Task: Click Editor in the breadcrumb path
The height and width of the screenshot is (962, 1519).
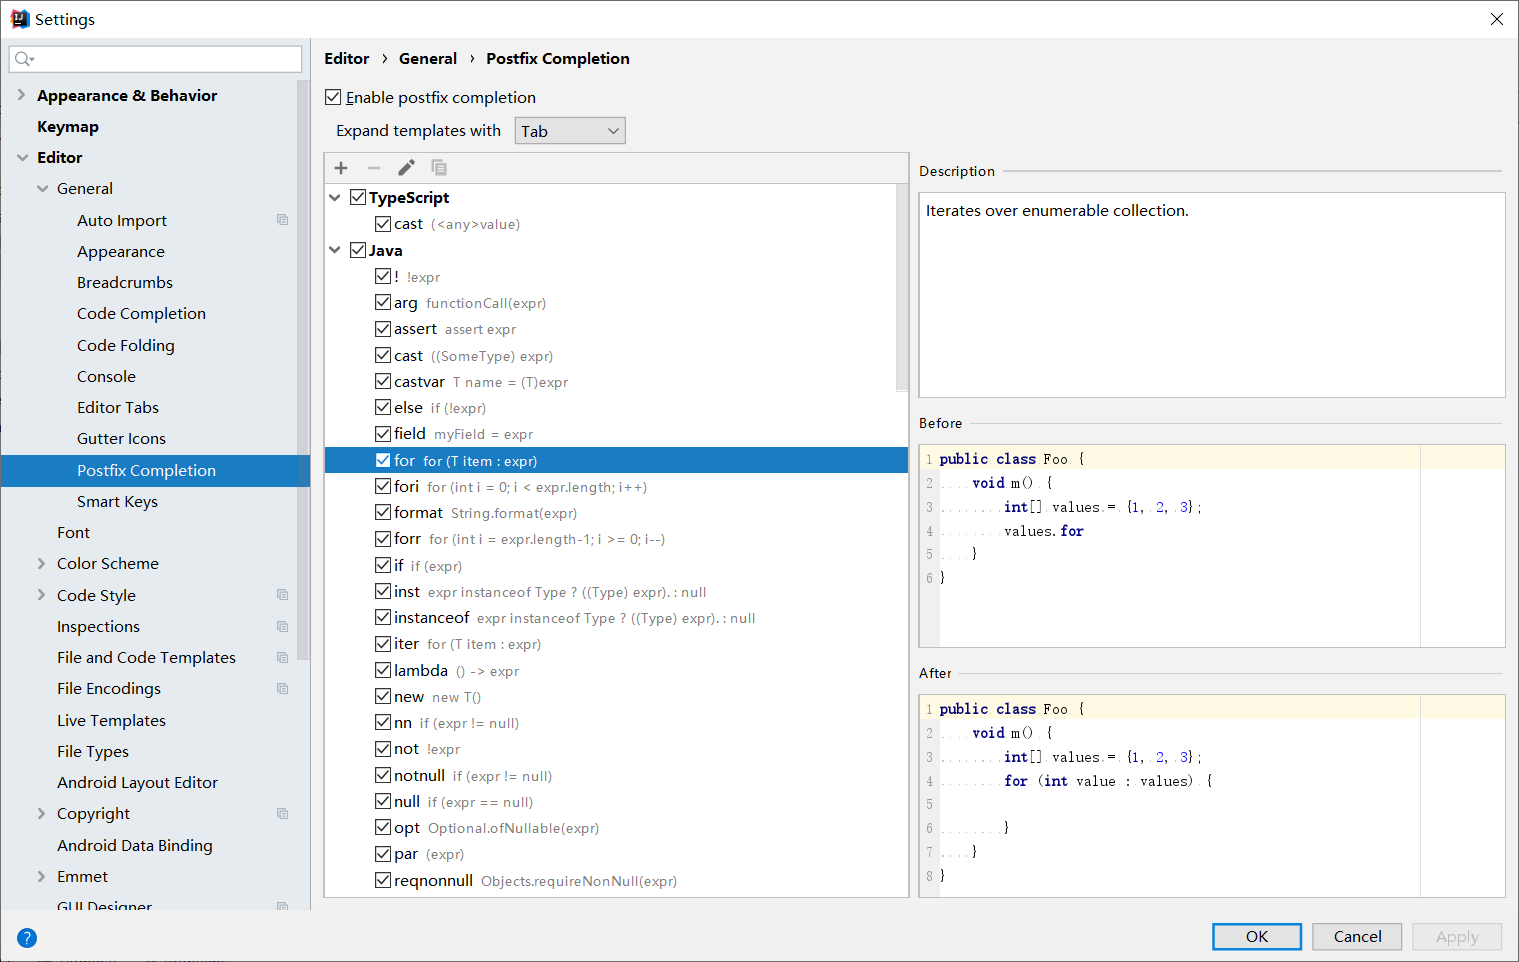Action: [x=347, y=59]
